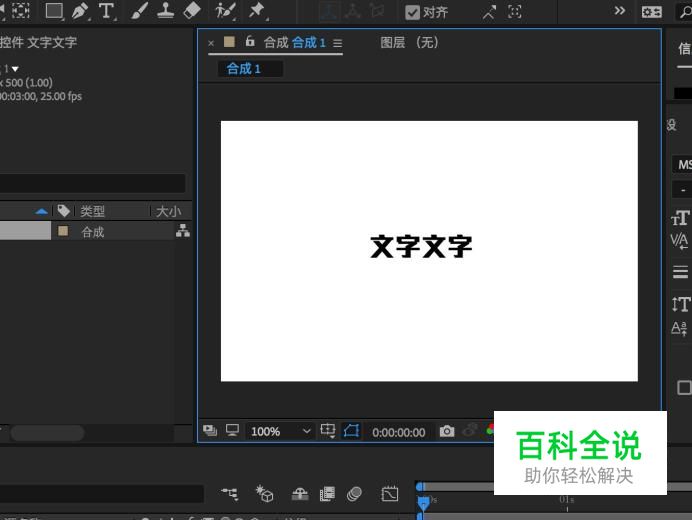Open the composition panel menu icon
Viewport: 692px width, 520px height.
point(338,43)
